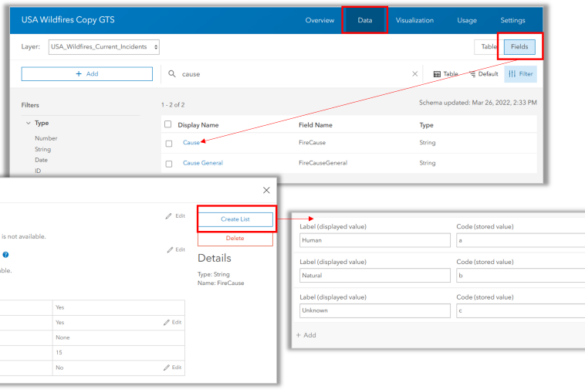The width and height of the screenshot is (585, 390).
Task: Click Add to add a list value
Action: coord(306,335)
